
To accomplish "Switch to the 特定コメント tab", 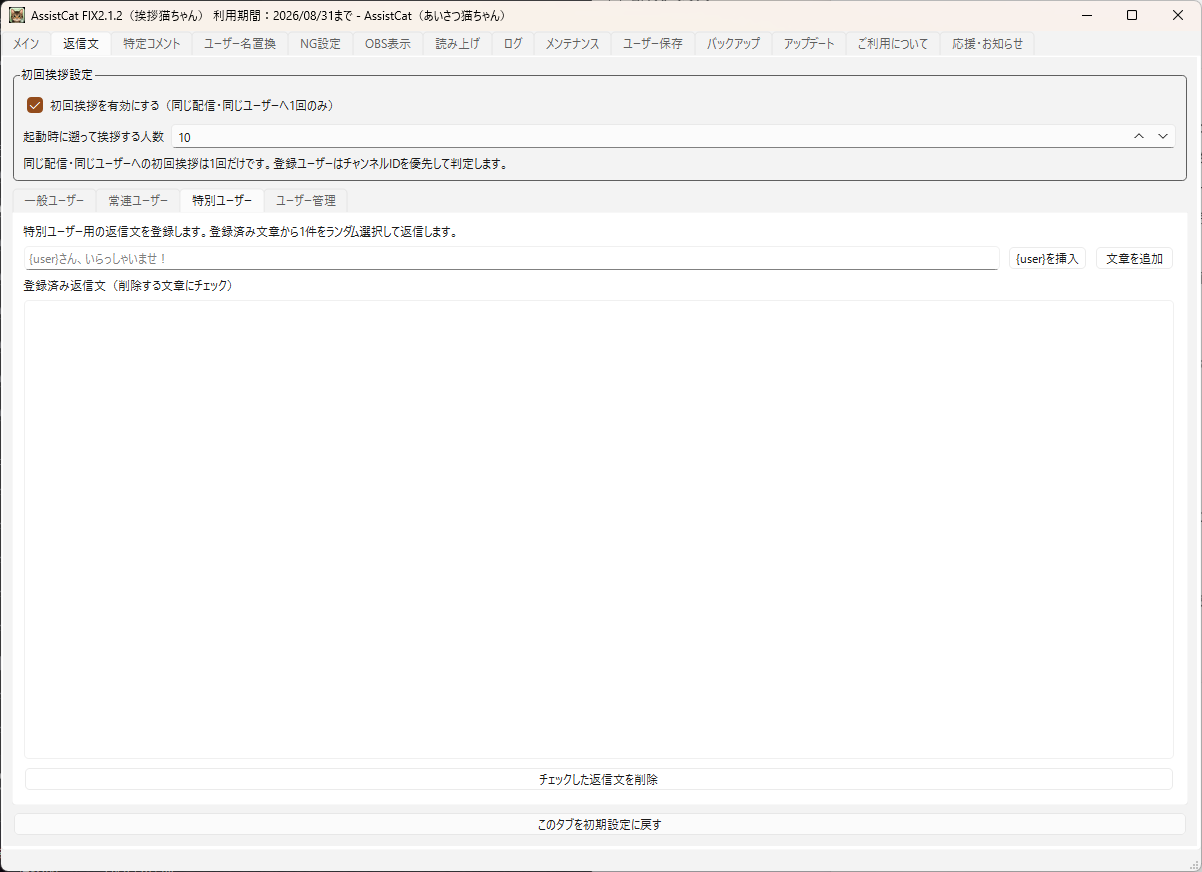I will pos(152,44).
